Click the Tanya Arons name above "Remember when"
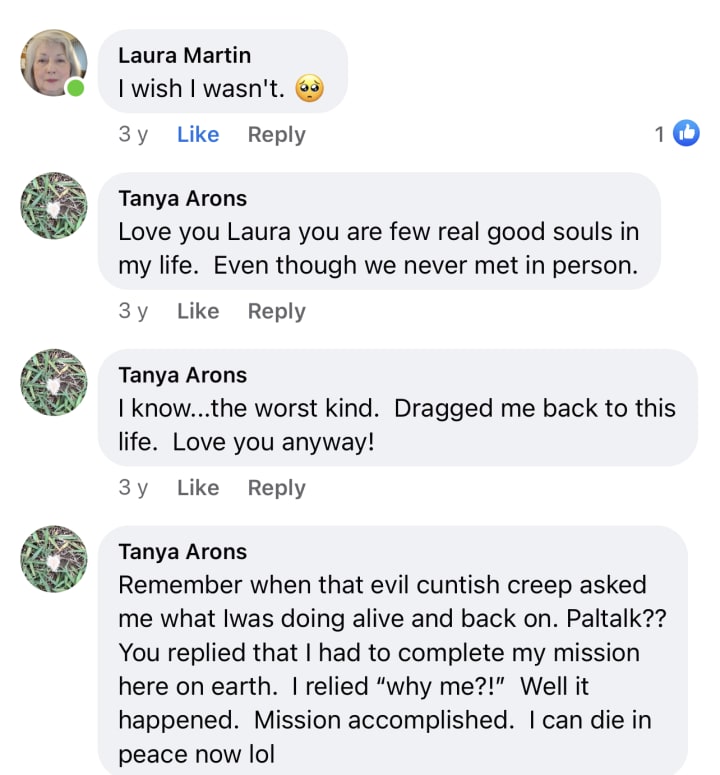The height and width of the screenshot is (775, 720). [x=182, y=551]
